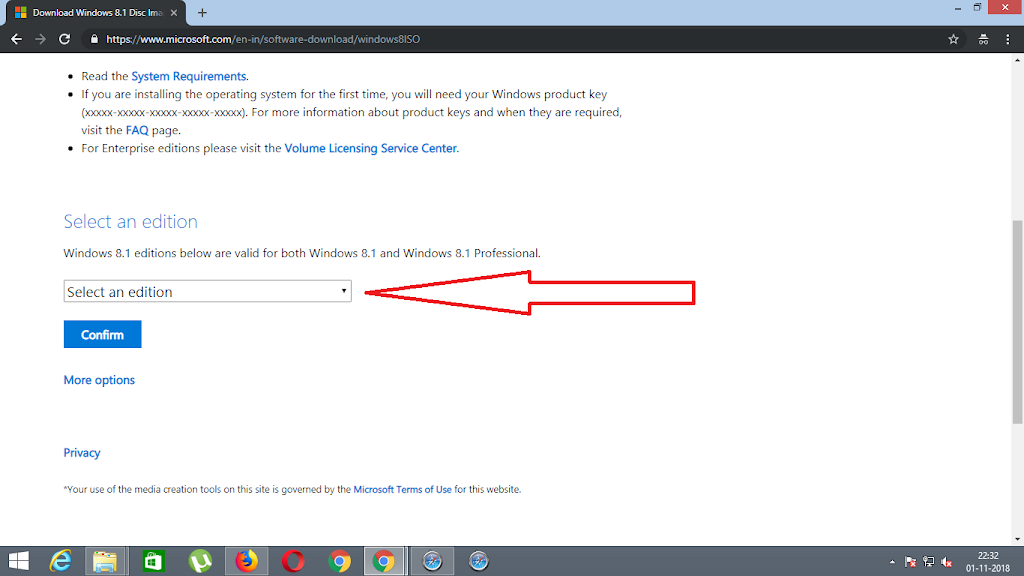
Task: Click the incognito icon in the toolbar
Action: [983, 39]
